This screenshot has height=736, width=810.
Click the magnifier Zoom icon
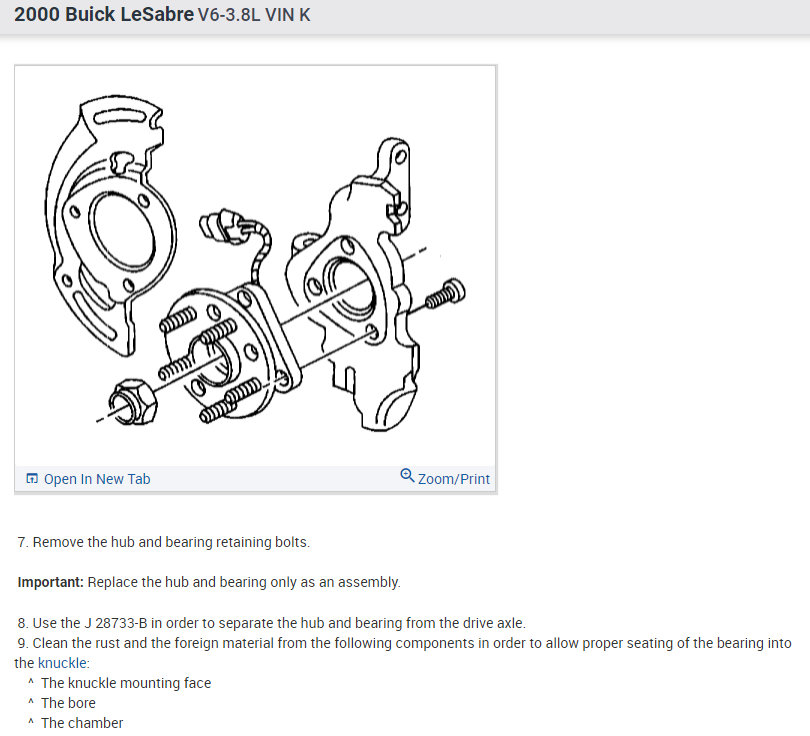pos(407,475)
